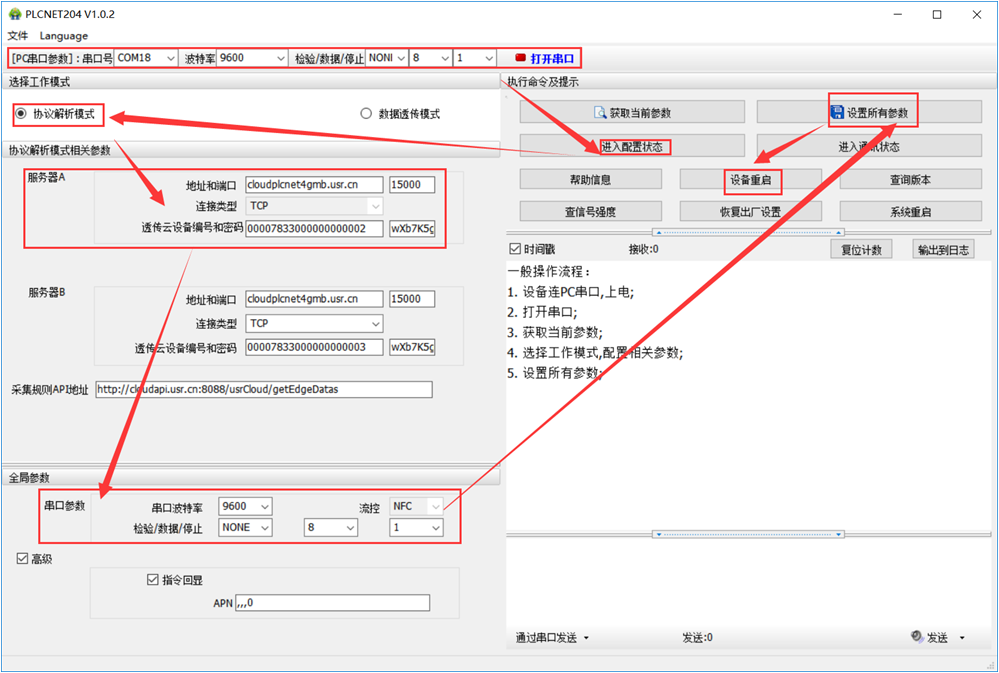Click the red 打开串口 open-port icon

coord(520,58)
